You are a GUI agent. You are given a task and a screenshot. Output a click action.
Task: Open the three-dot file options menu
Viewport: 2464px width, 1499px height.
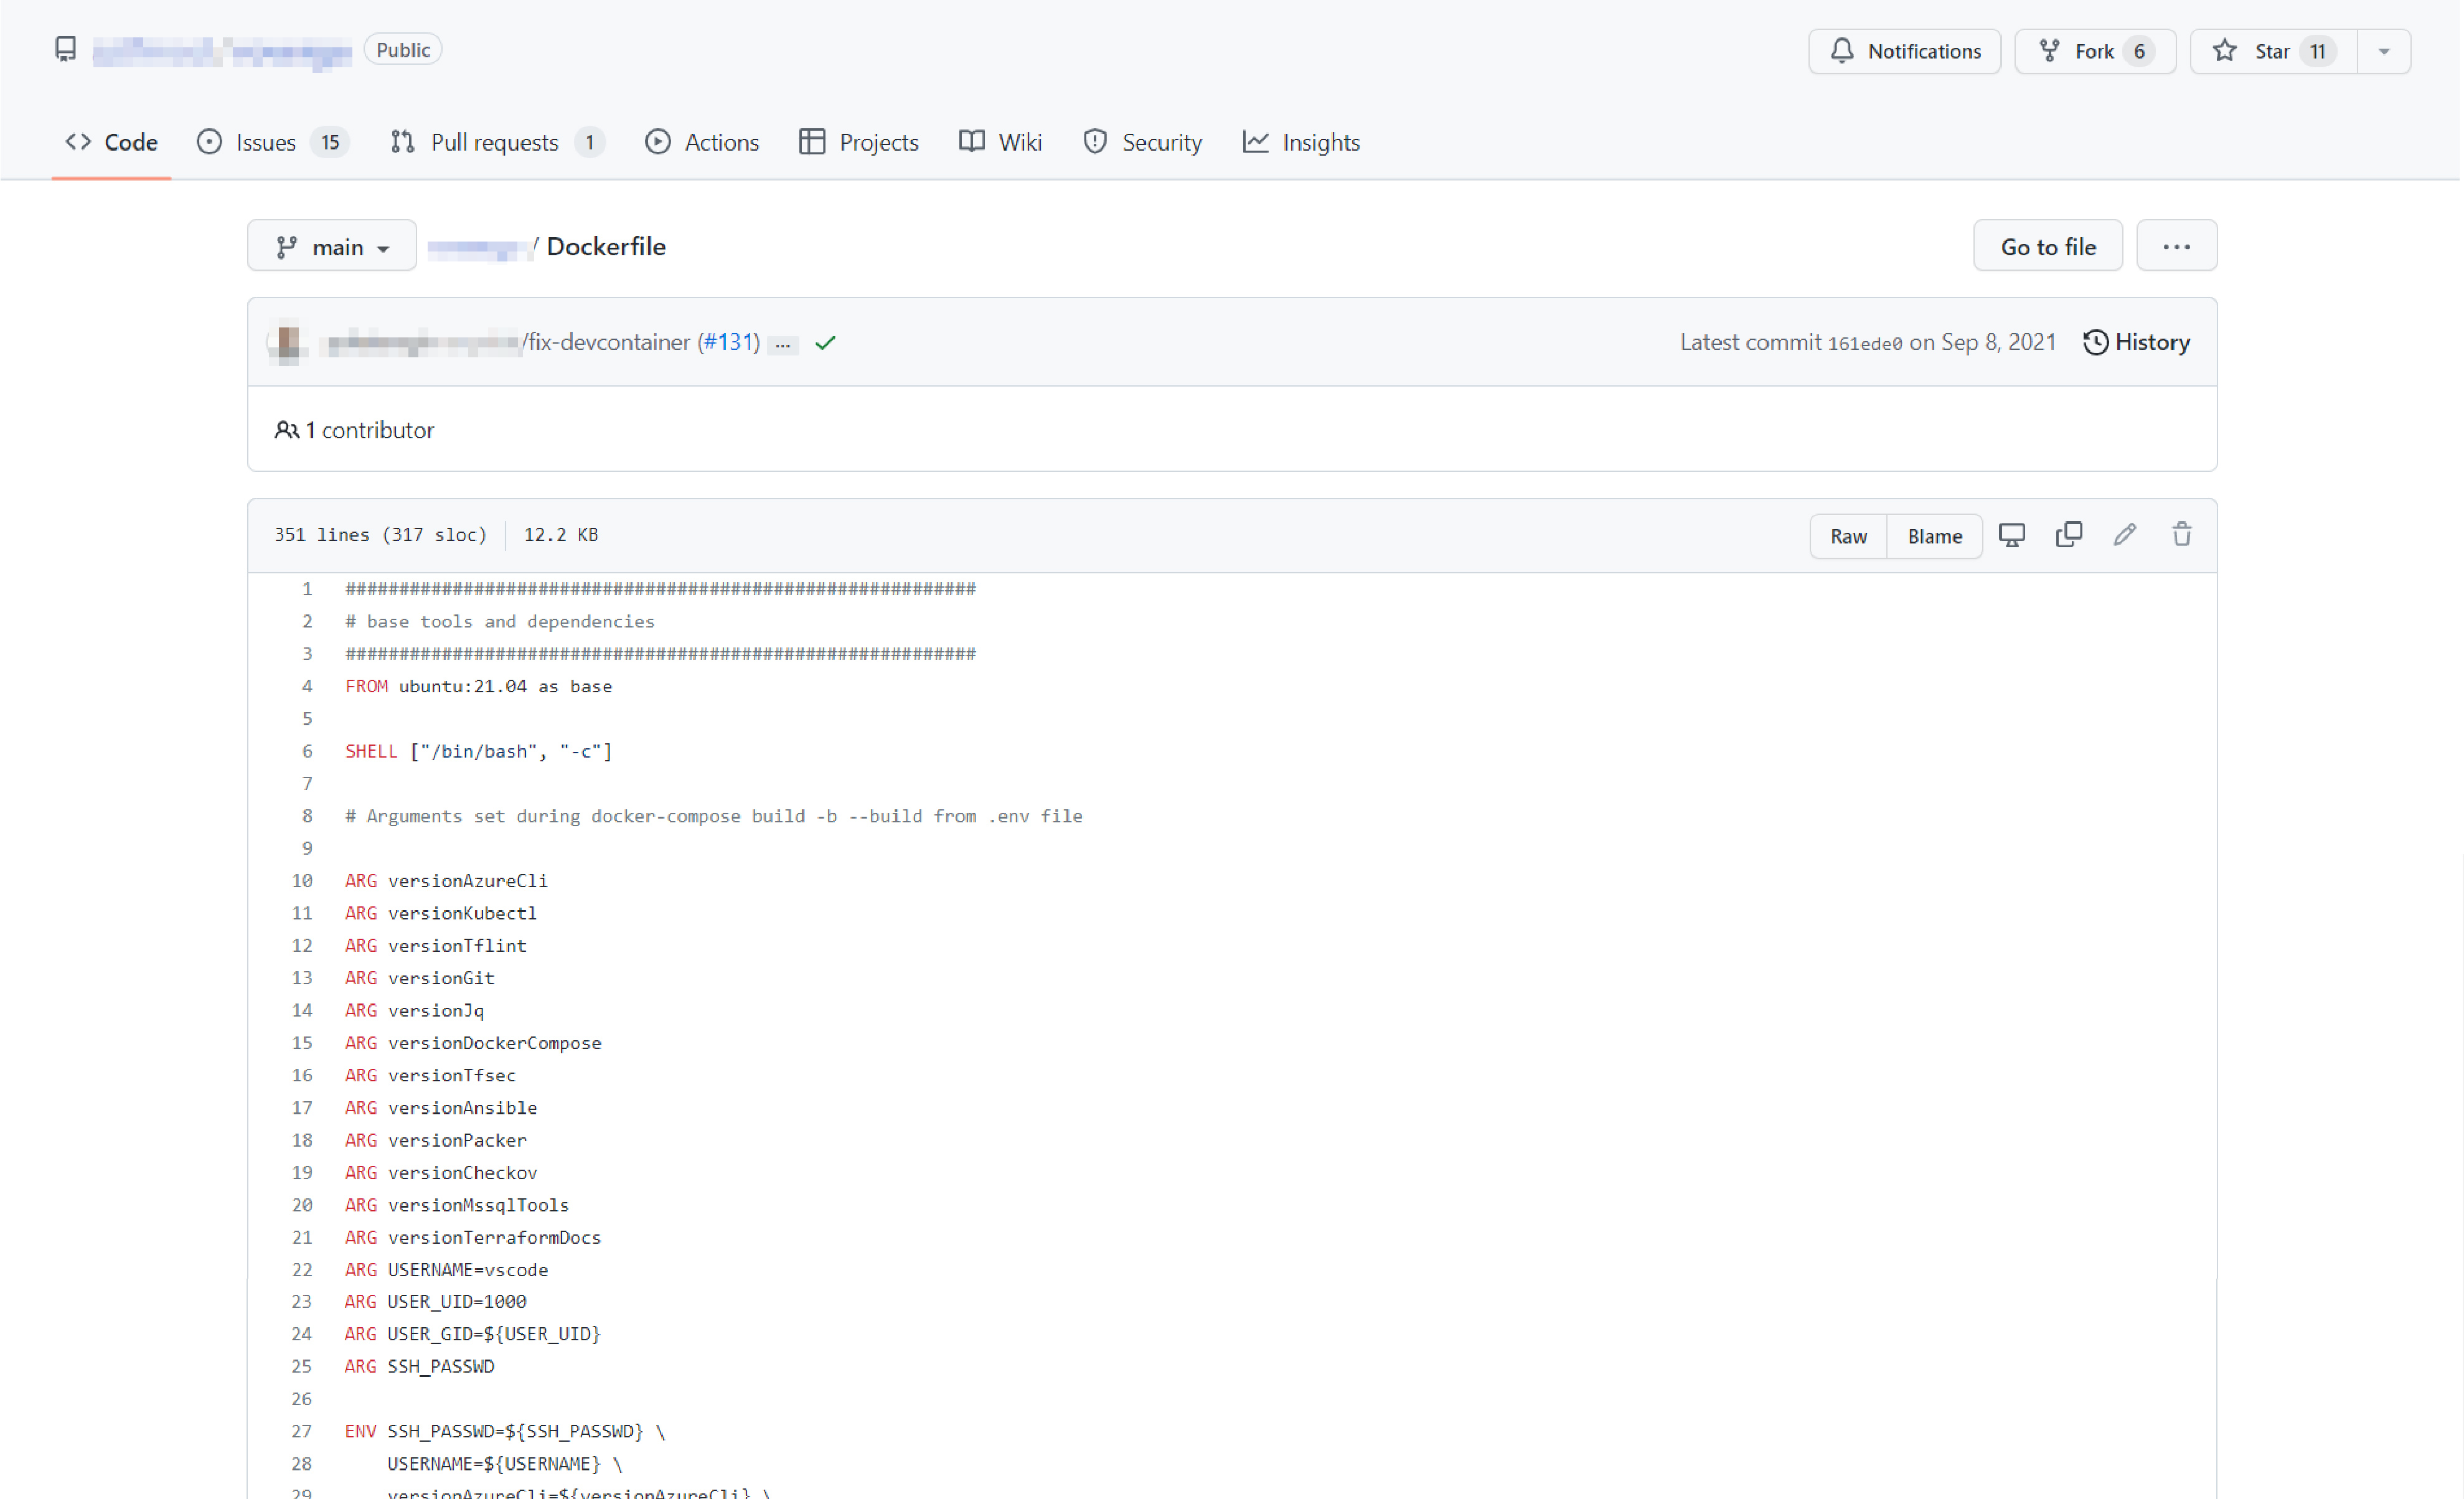(x=2176, y=246)
